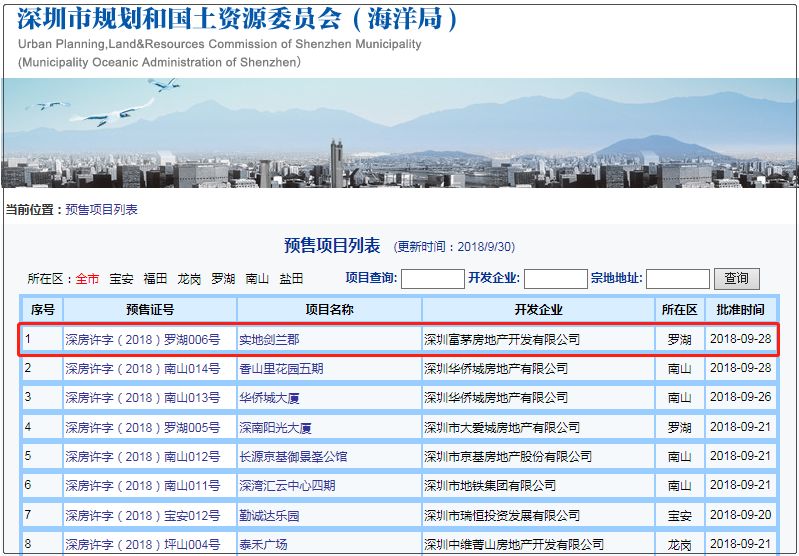Open permit 深房许字（2018）宝安012号
The height and width of the screenshot is (556, 799).
coord(142,516)
